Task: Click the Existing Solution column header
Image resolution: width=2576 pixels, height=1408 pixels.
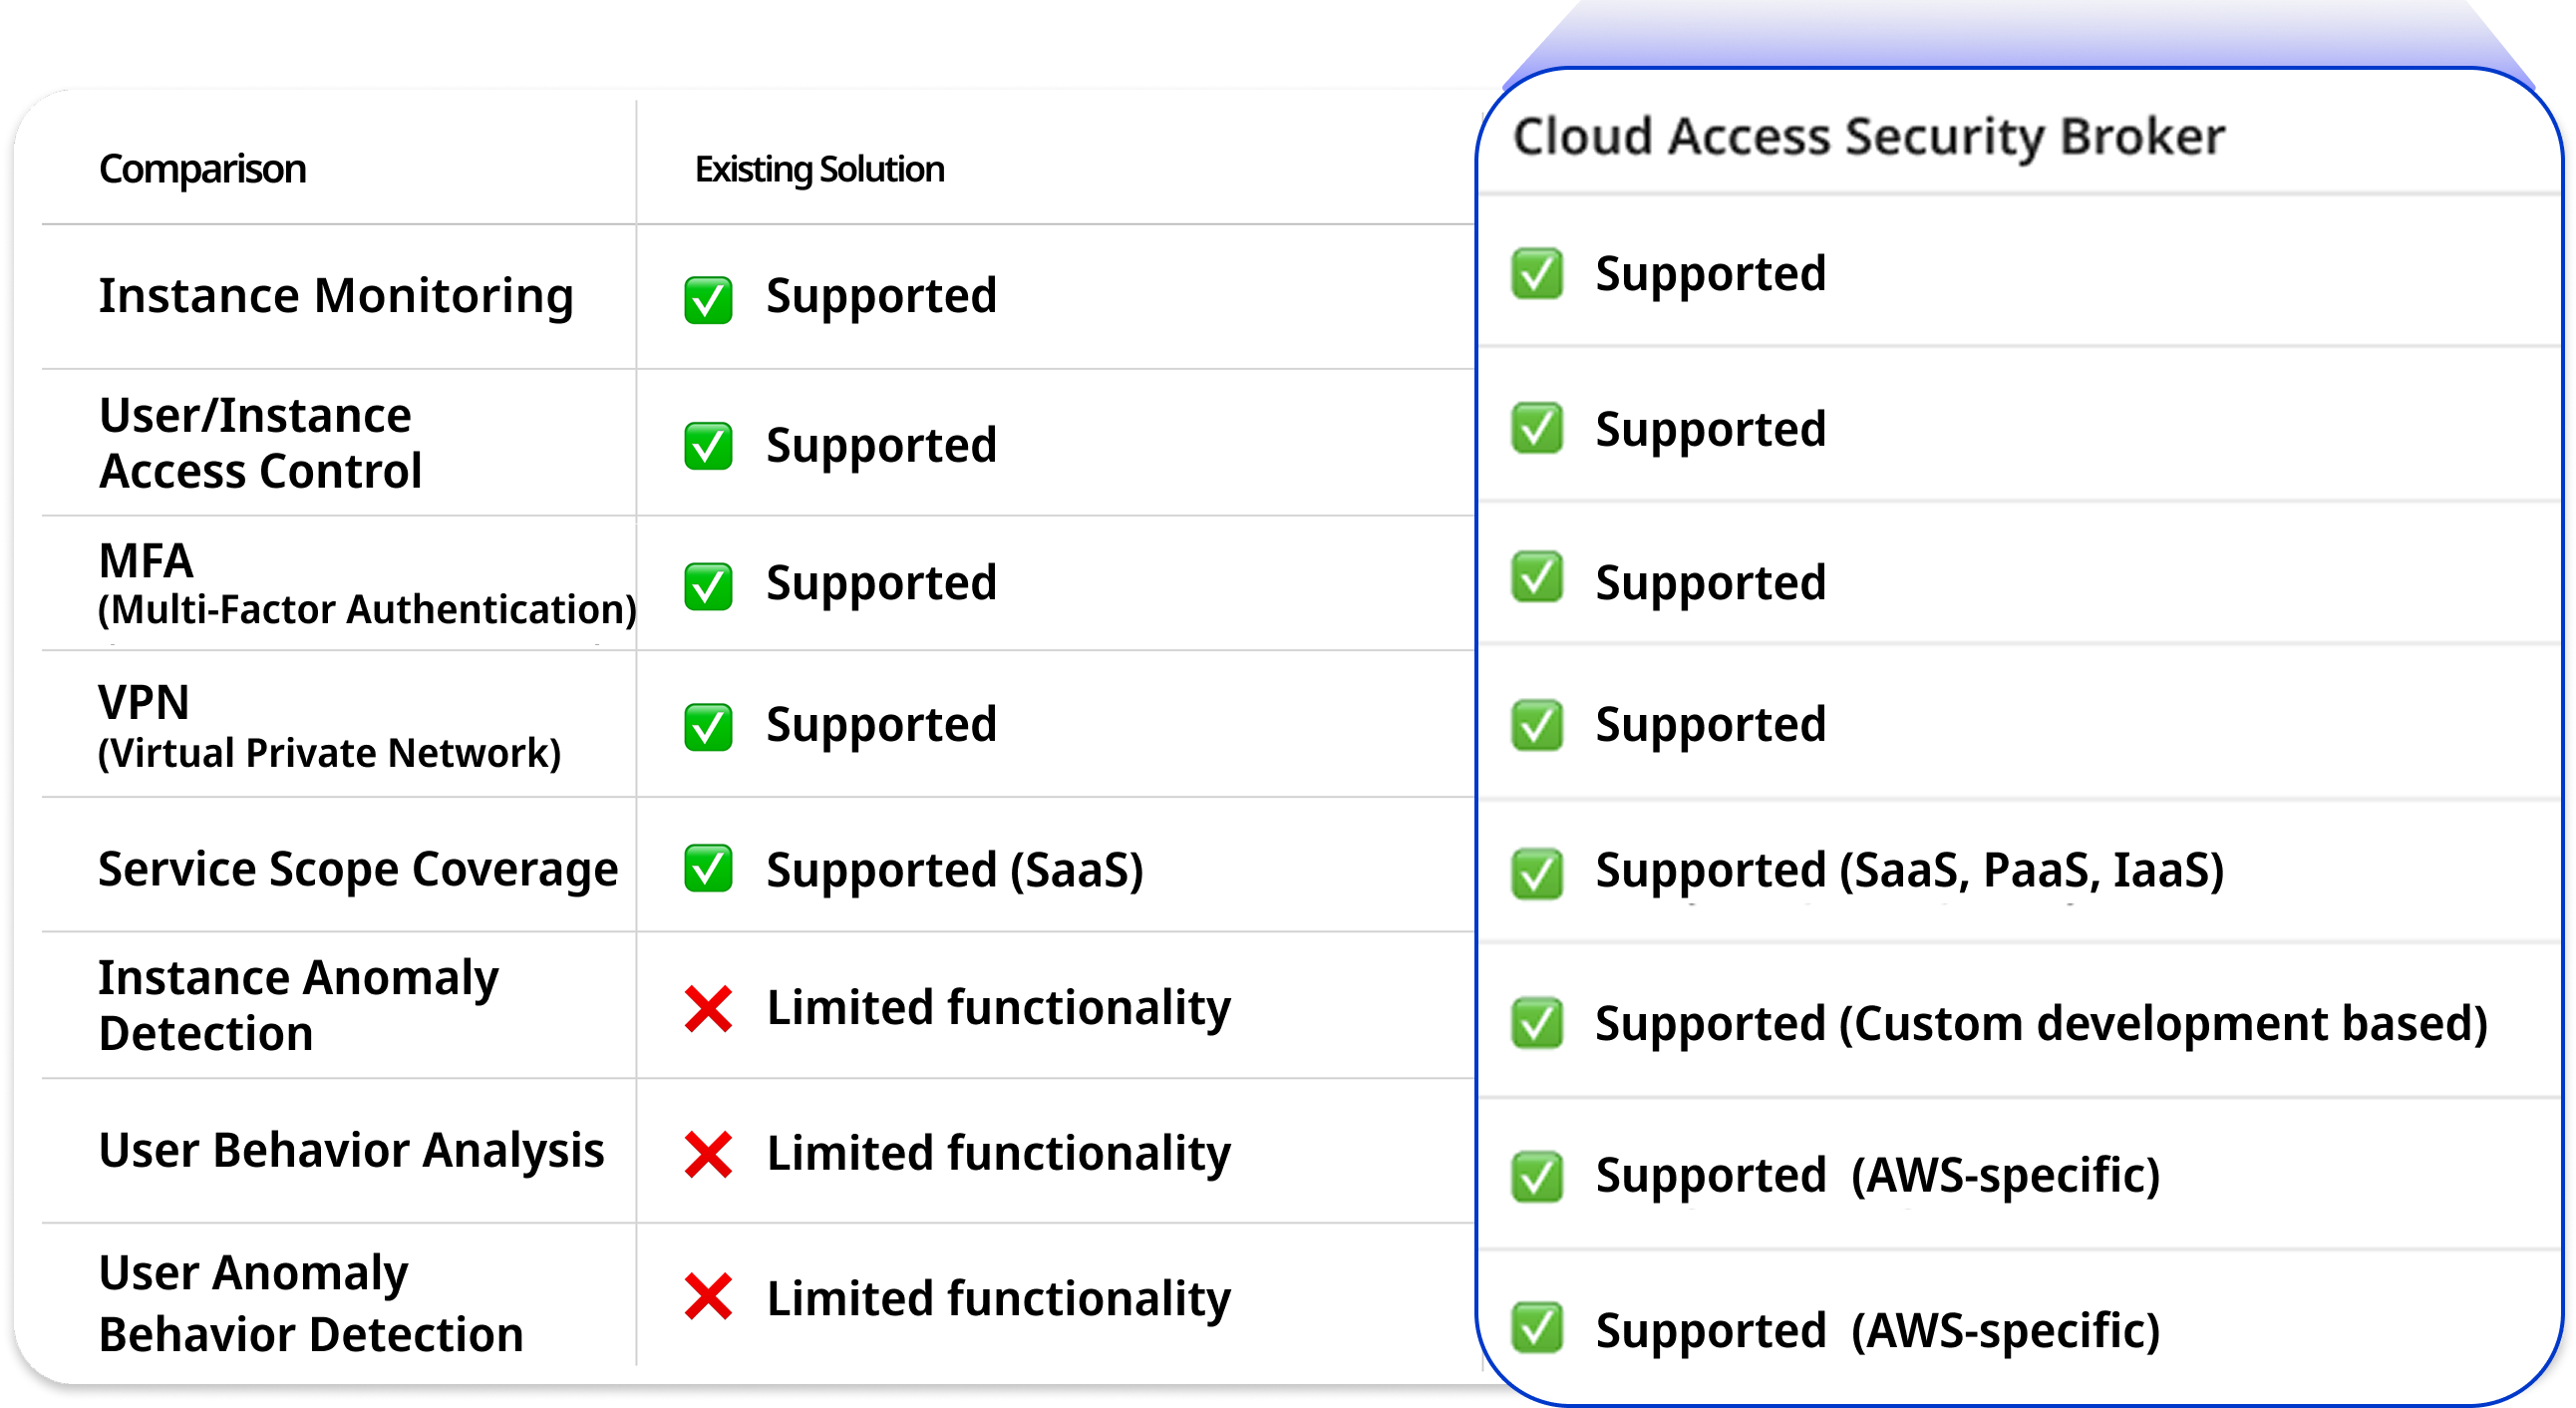Action: (x=819, y=169)
